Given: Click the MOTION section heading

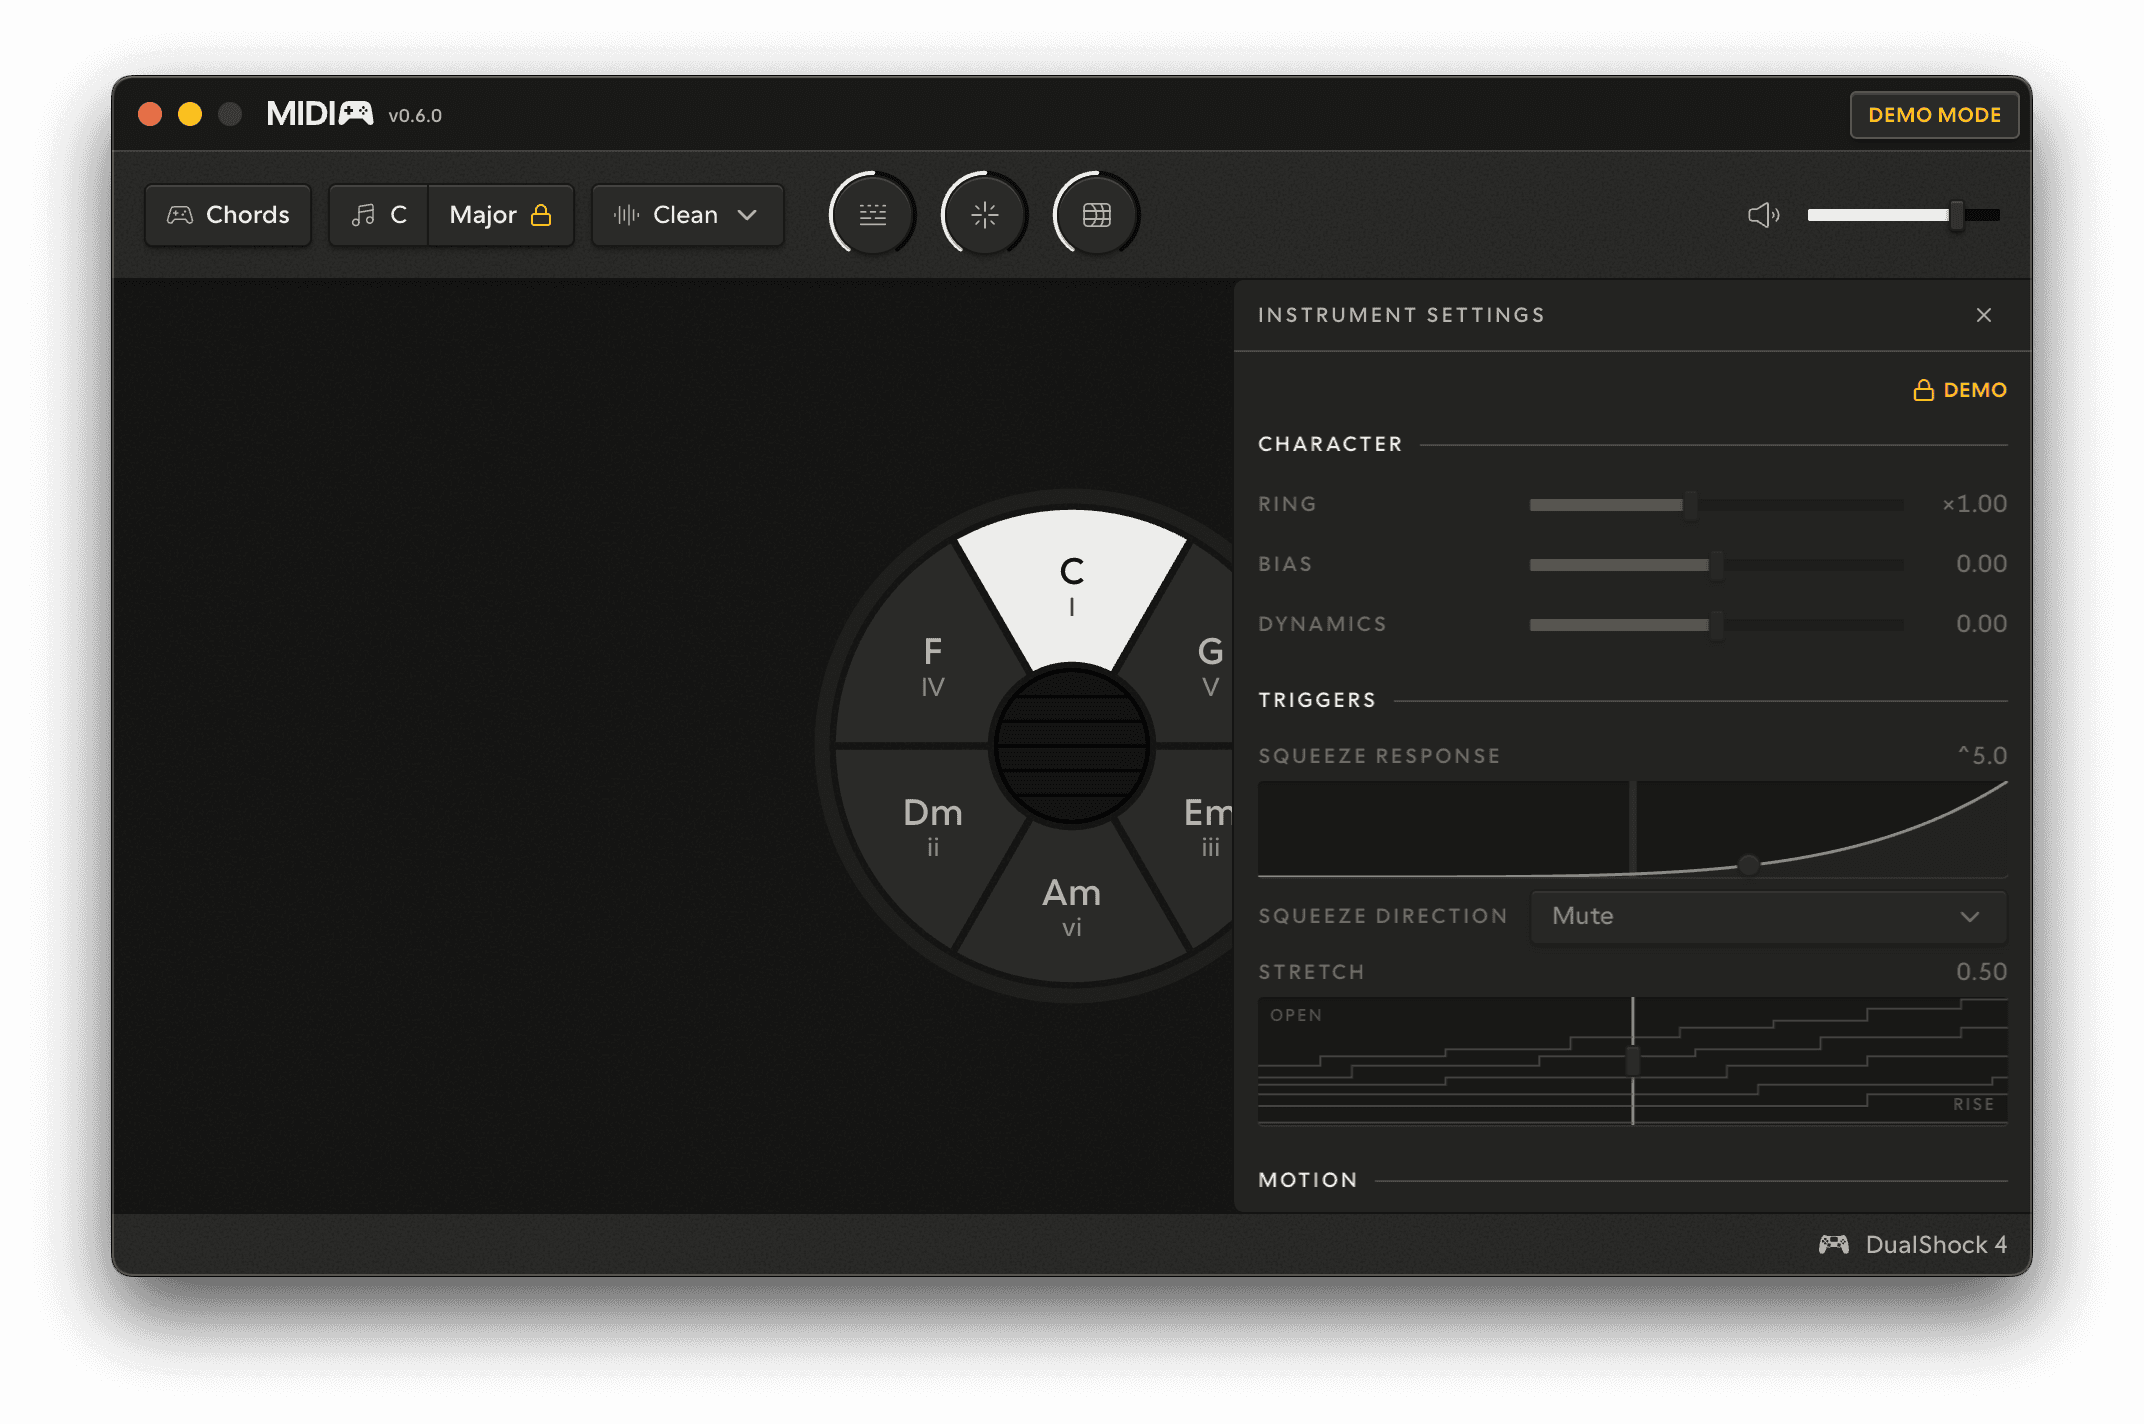Looking at the screenshot, I should (x=1308, y=1180).
